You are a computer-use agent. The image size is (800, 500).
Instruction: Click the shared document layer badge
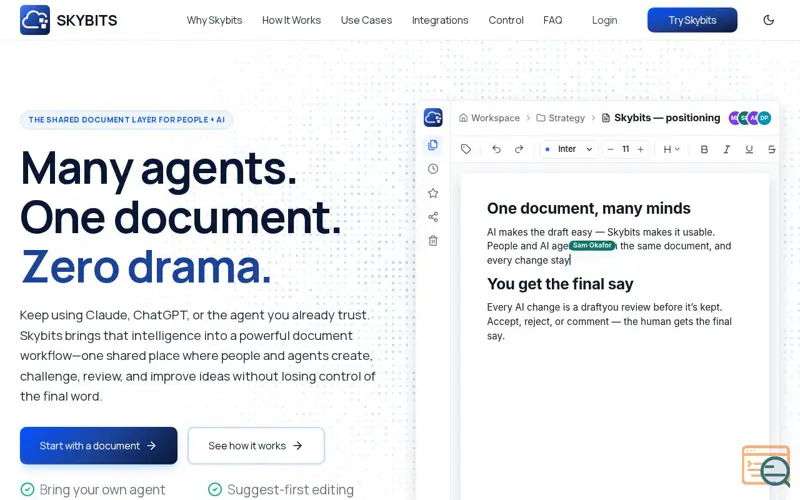point(127,120)
